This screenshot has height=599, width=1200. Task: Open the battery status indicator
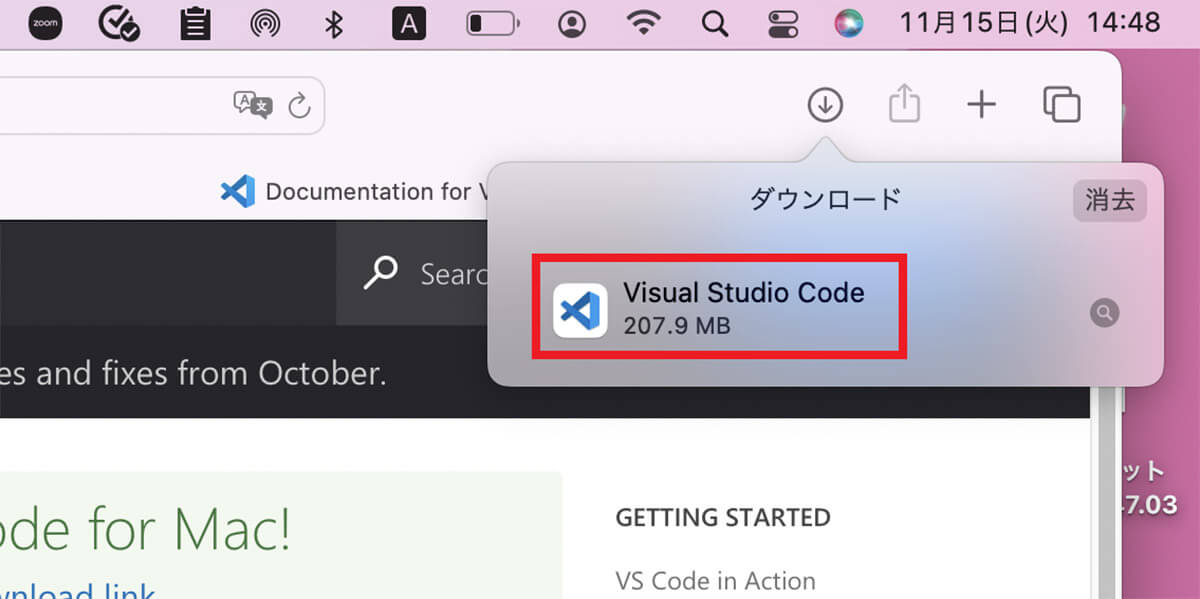[491, 23]
